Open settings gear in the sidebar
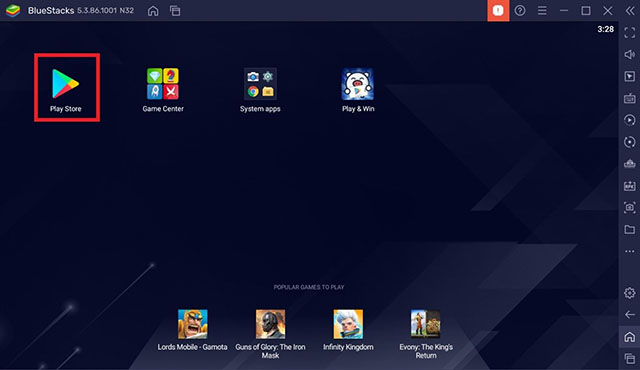Image resolution: width=640 pixels, height=370 pixels. tap(630, 292)
